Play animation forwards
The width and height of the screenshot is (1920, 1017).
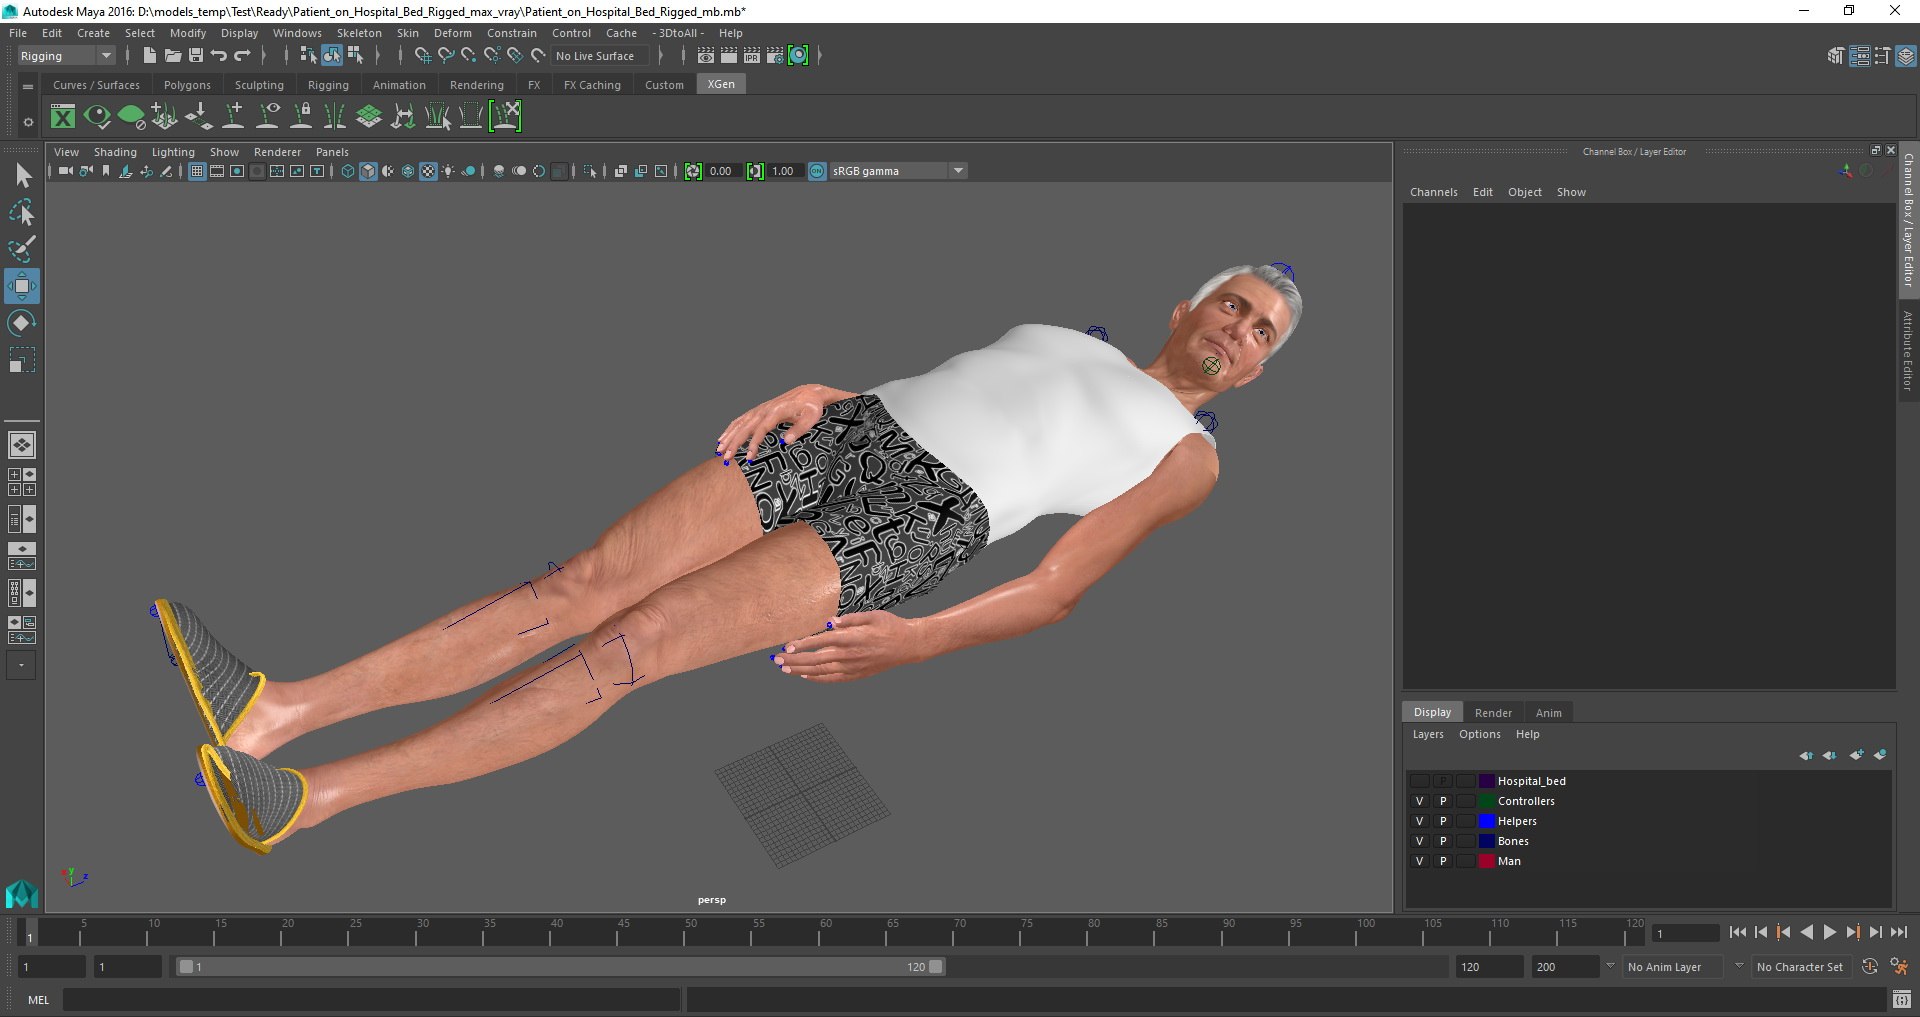(1829, 932)
